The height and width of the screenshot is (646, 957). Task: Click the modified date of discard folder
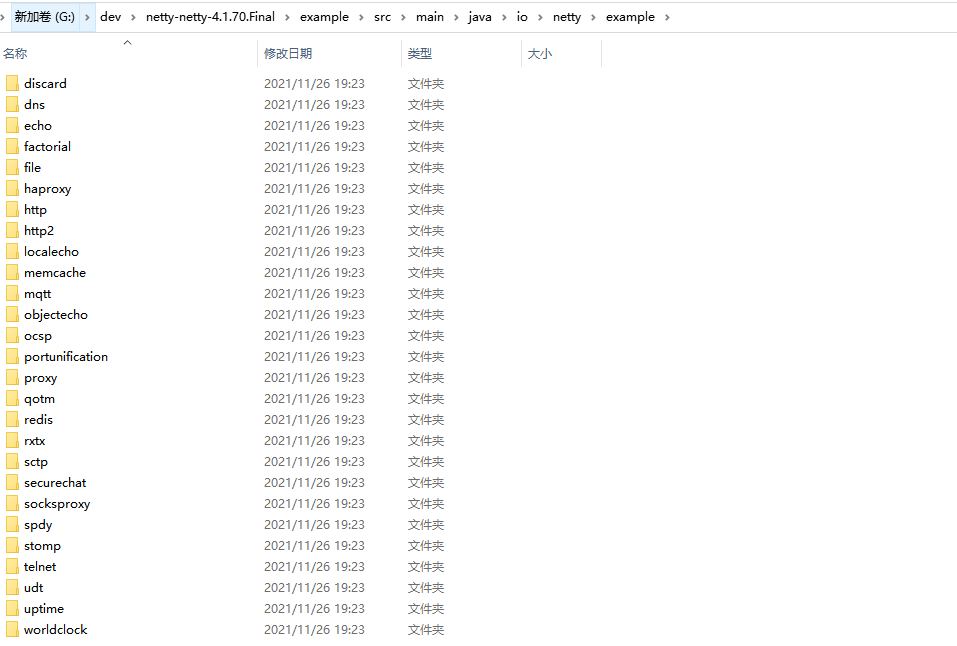pos(314,83)
